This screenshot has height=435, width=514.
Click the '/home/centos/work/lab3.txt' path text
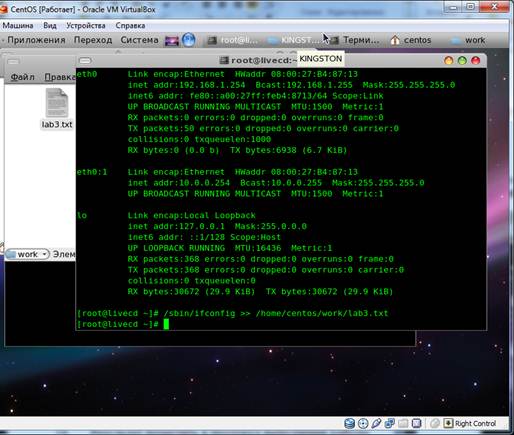click(322, 313)
